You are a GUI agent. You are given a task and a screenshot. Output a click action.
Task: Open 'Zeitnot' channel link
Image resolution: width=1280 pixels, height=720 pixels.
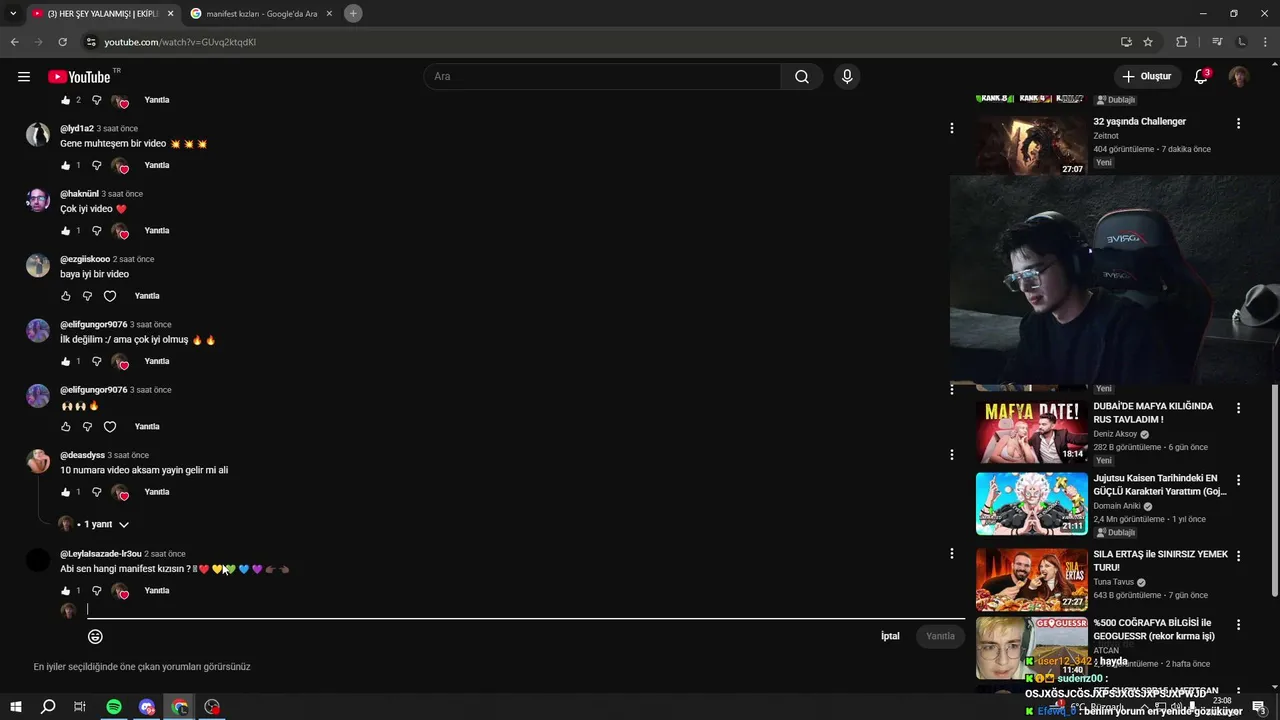(1106, 136)
